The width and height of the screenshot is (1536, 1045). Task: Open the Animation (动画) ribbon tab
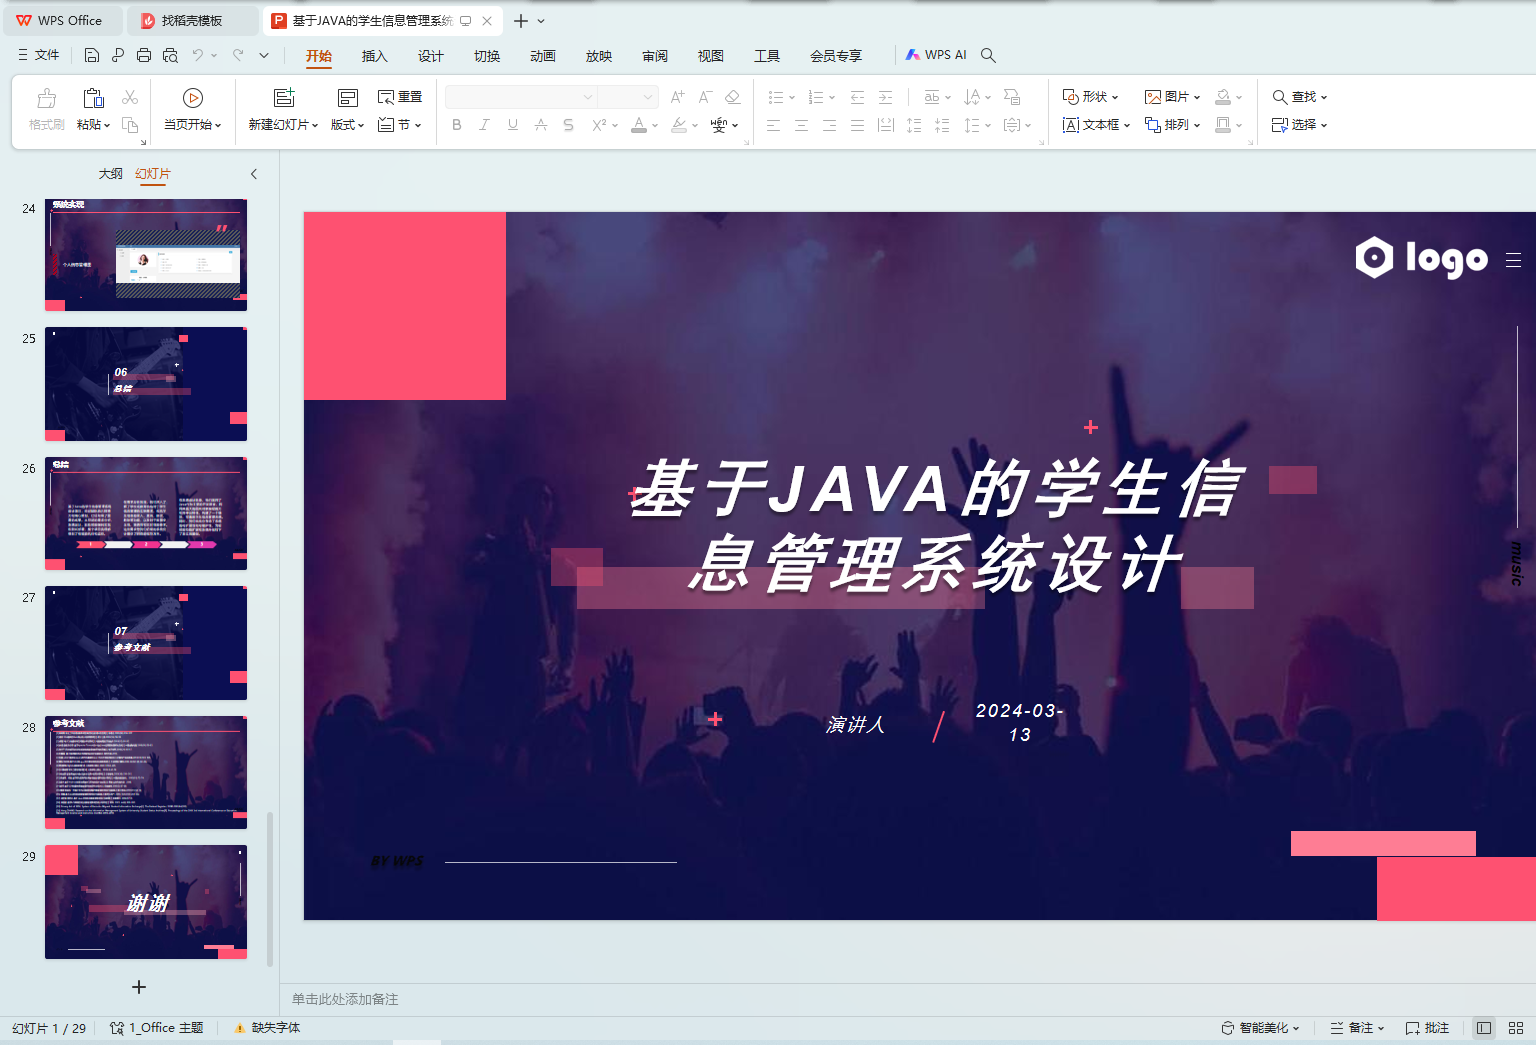[542, 56]
